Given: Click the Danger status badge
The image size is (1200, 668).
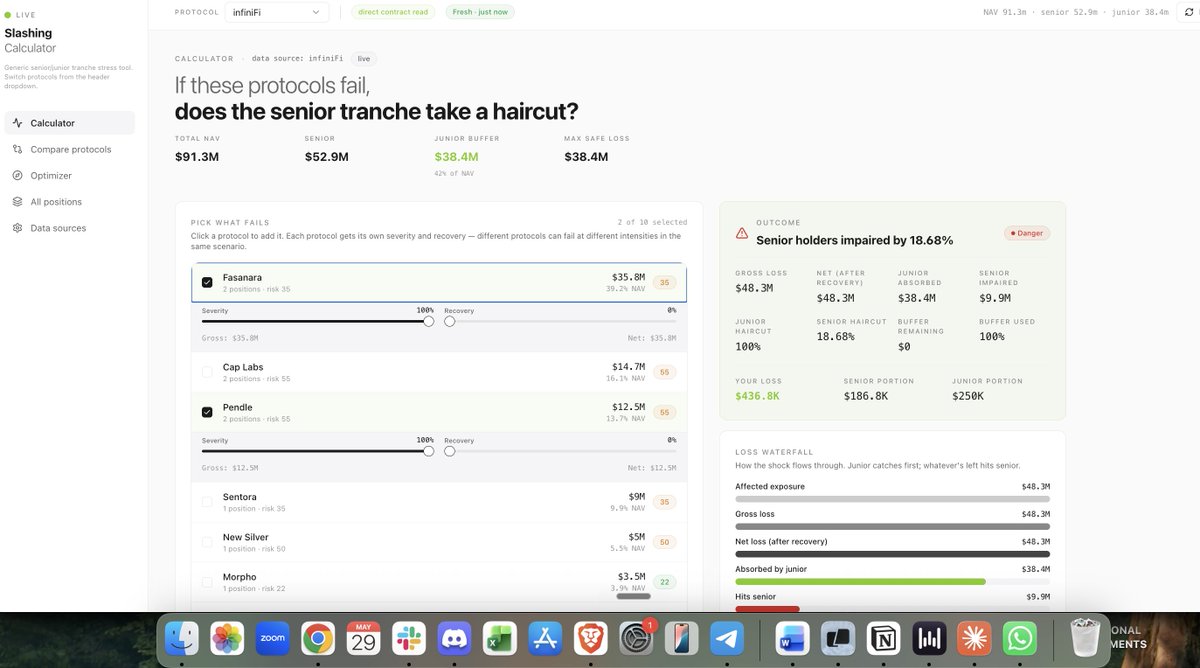Looking at the screenshot, I should 1027,233.
